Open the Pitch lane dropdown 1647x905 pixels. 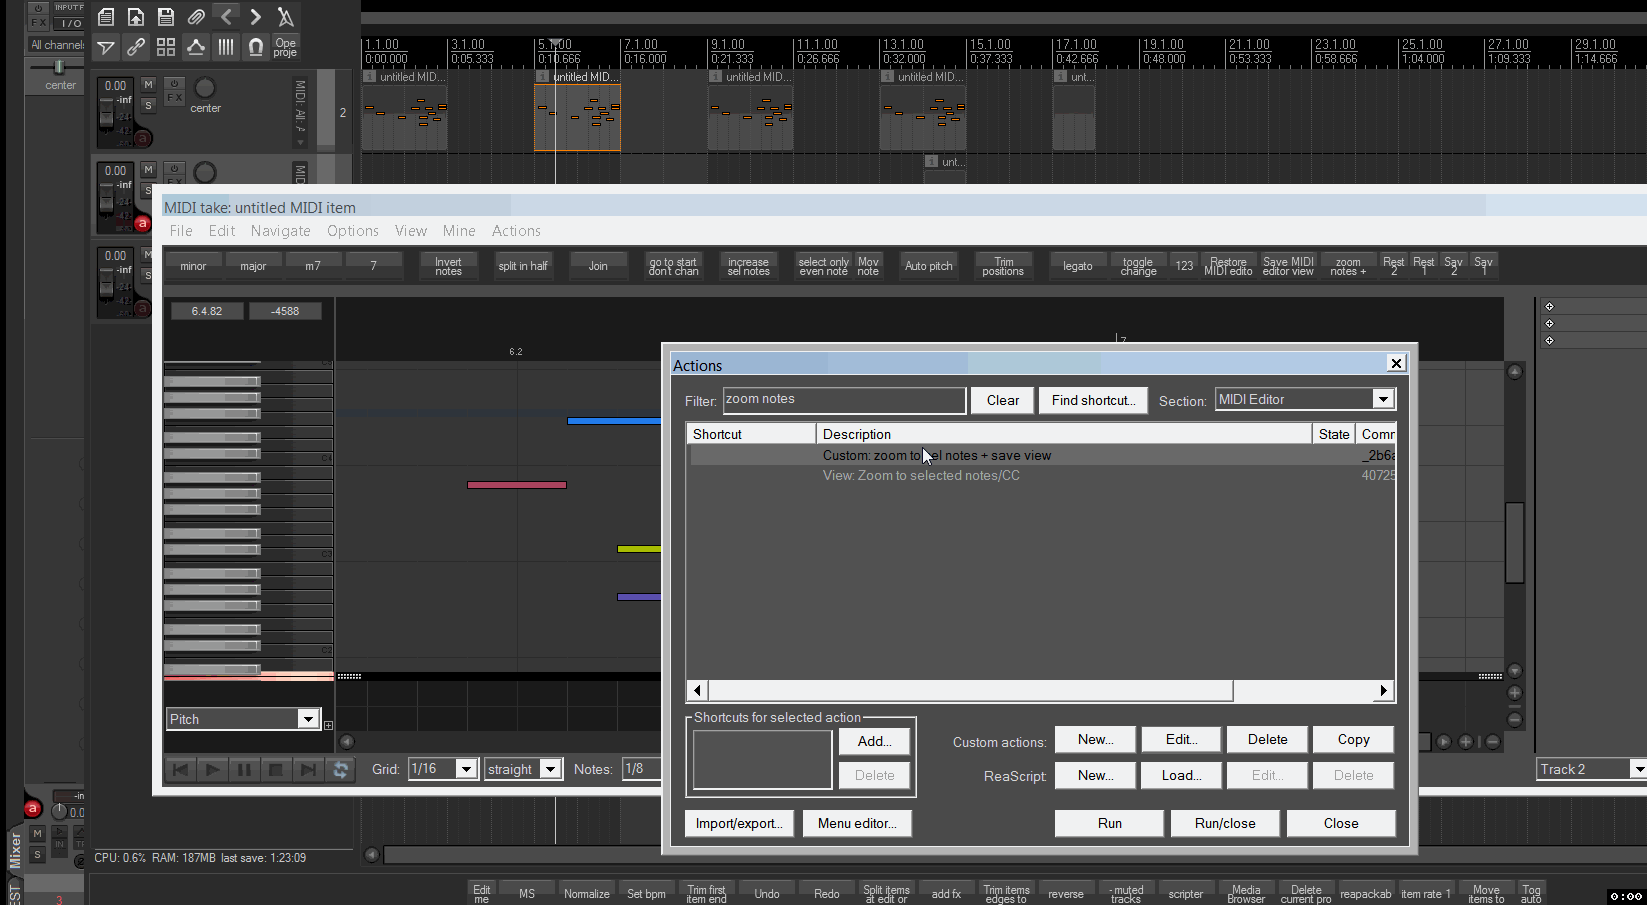point(243,719)
